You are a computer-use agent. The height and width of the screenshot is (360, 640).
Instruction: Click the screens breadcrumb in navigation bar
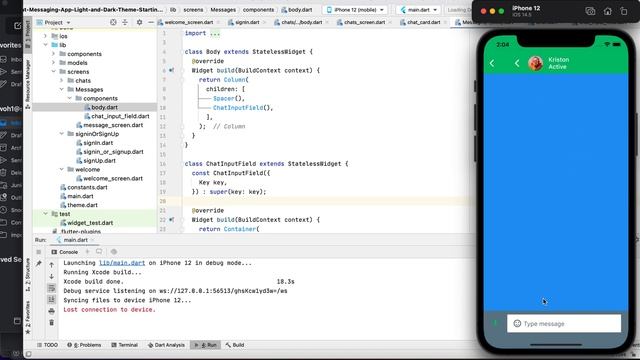pyautogui.click(x=193, y=9)
